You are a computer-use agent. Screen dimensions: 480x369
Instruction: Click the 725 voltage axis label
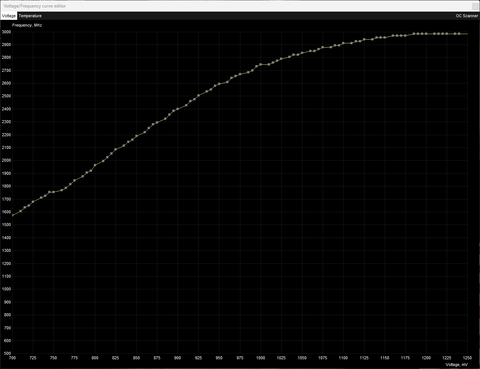33,358
